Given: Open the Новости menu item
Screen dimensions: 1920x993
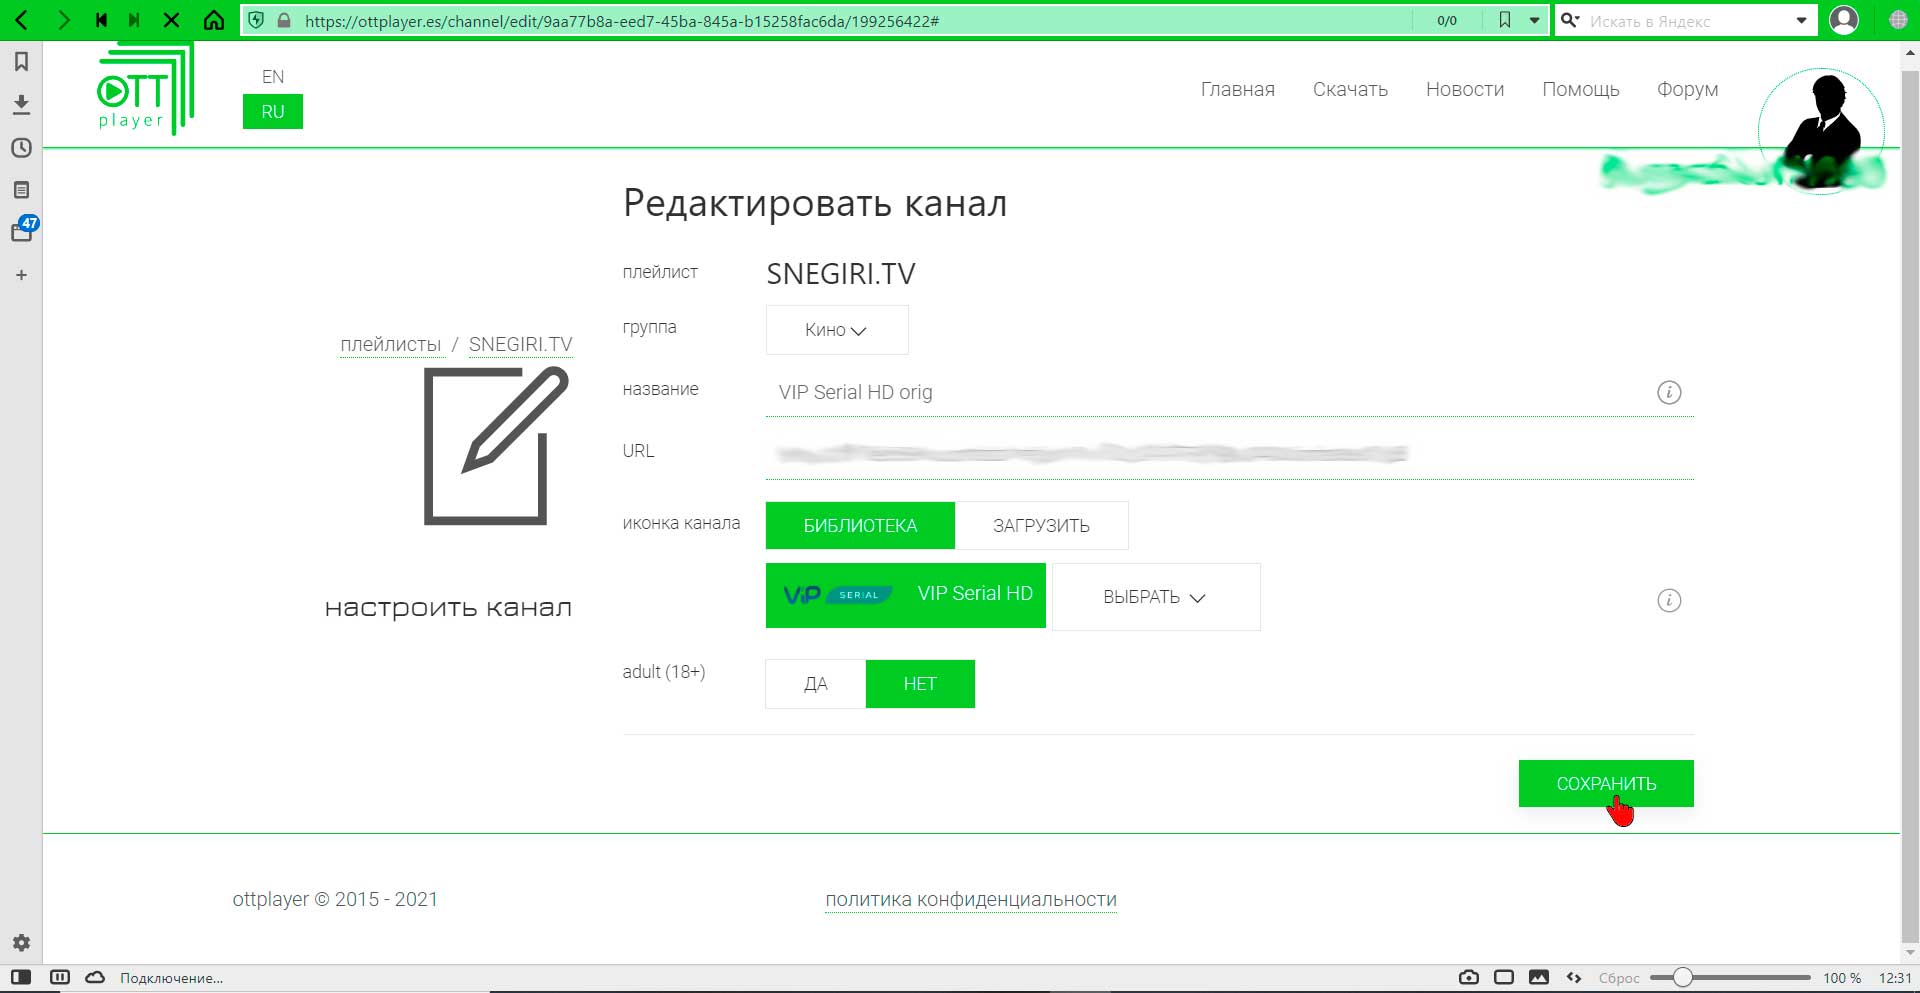Looking at the screenshot, I should click(x=1465, y=89).
